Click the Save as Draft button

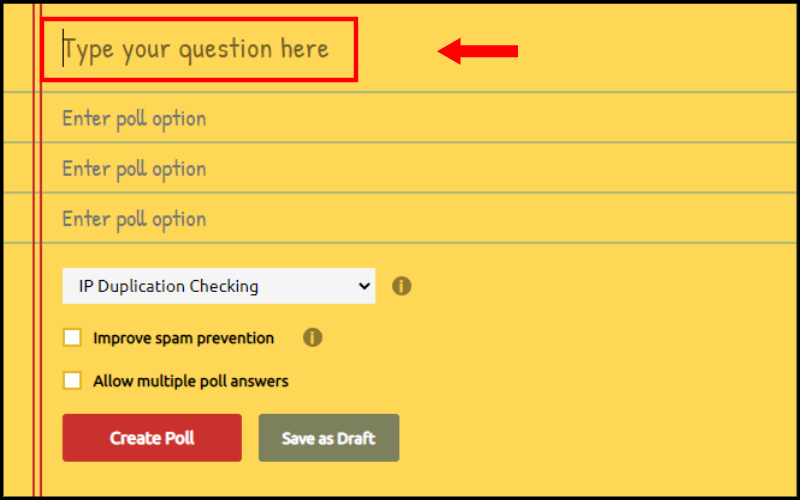[x=329, y=438]
